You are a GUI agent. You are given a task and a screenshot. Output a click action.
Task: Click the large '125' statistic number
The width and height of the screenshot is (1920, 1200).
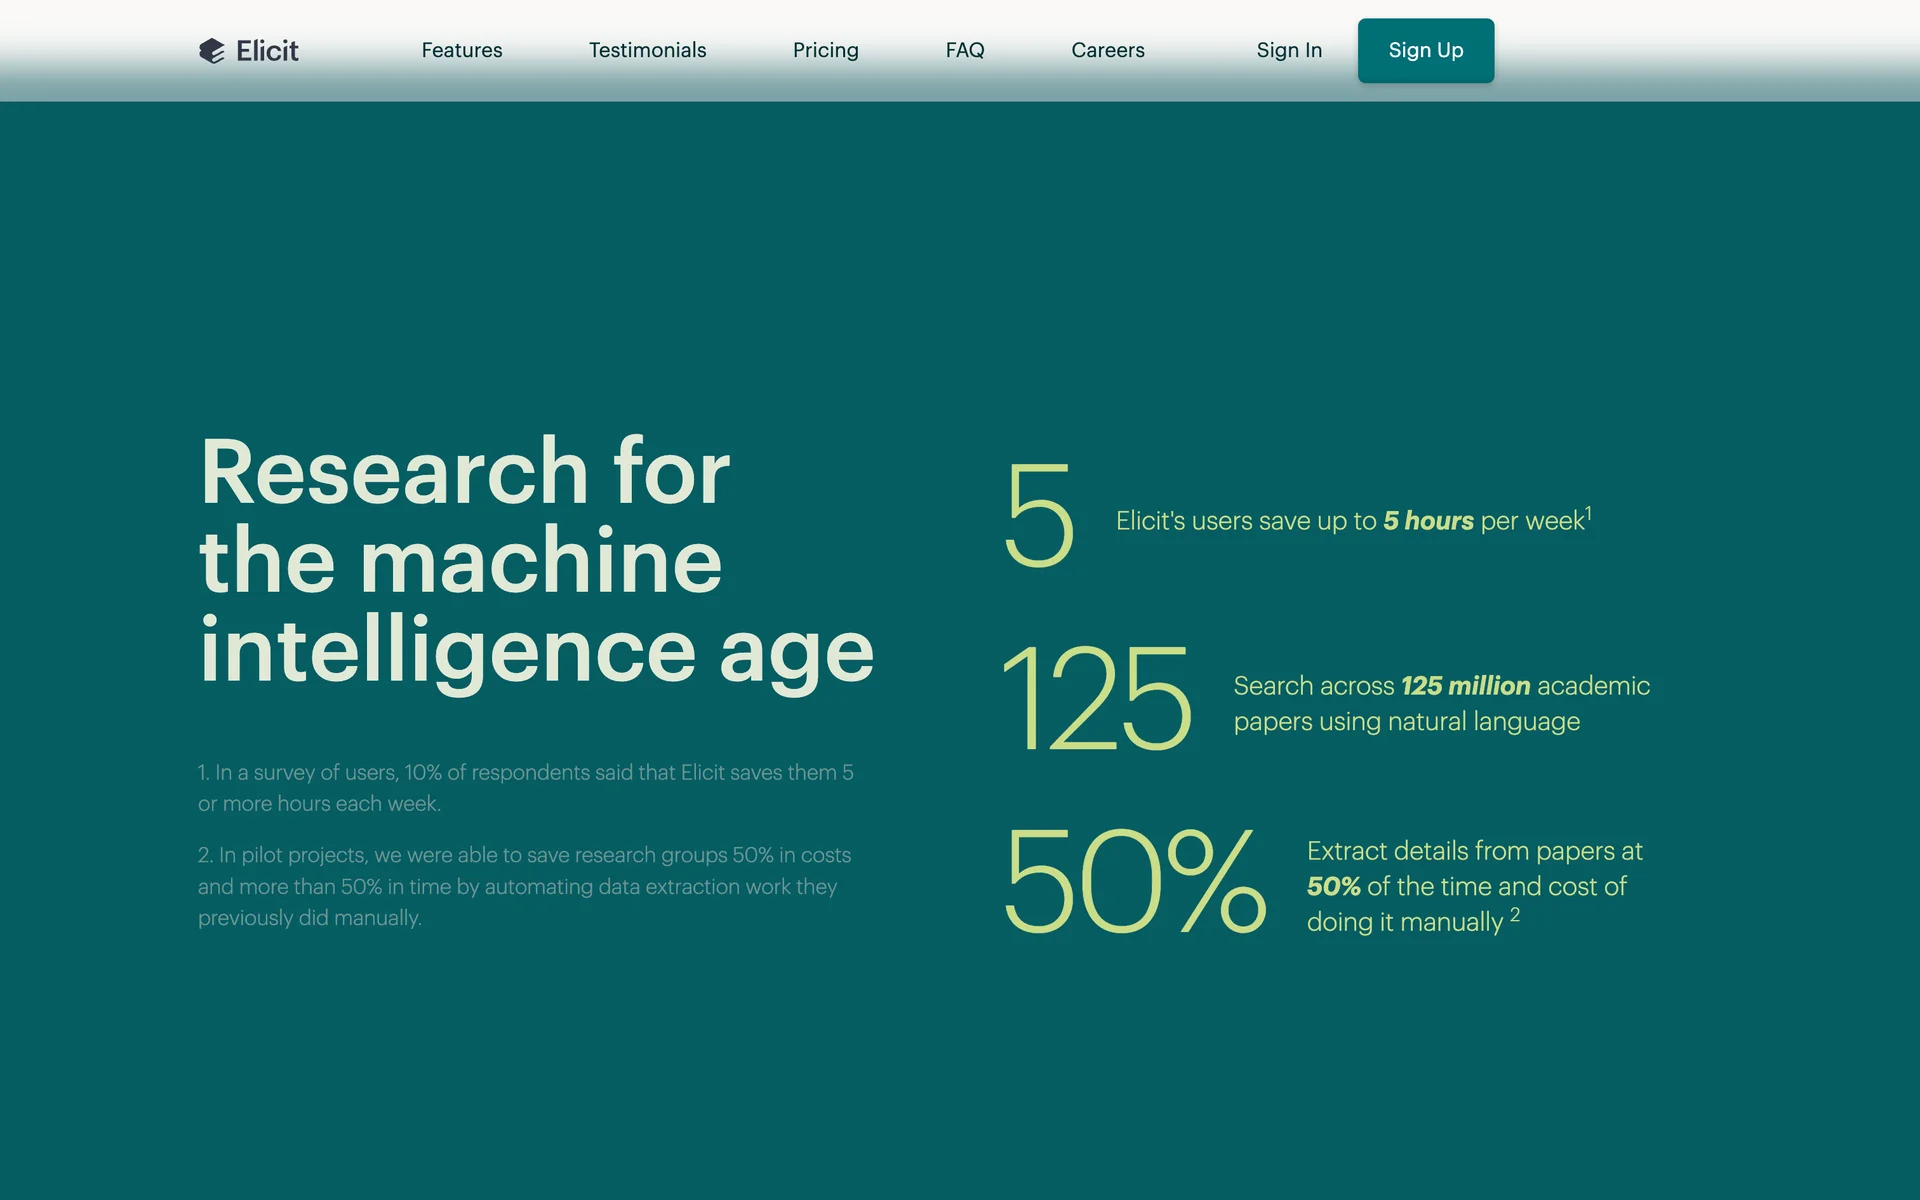pos(1096,698)
